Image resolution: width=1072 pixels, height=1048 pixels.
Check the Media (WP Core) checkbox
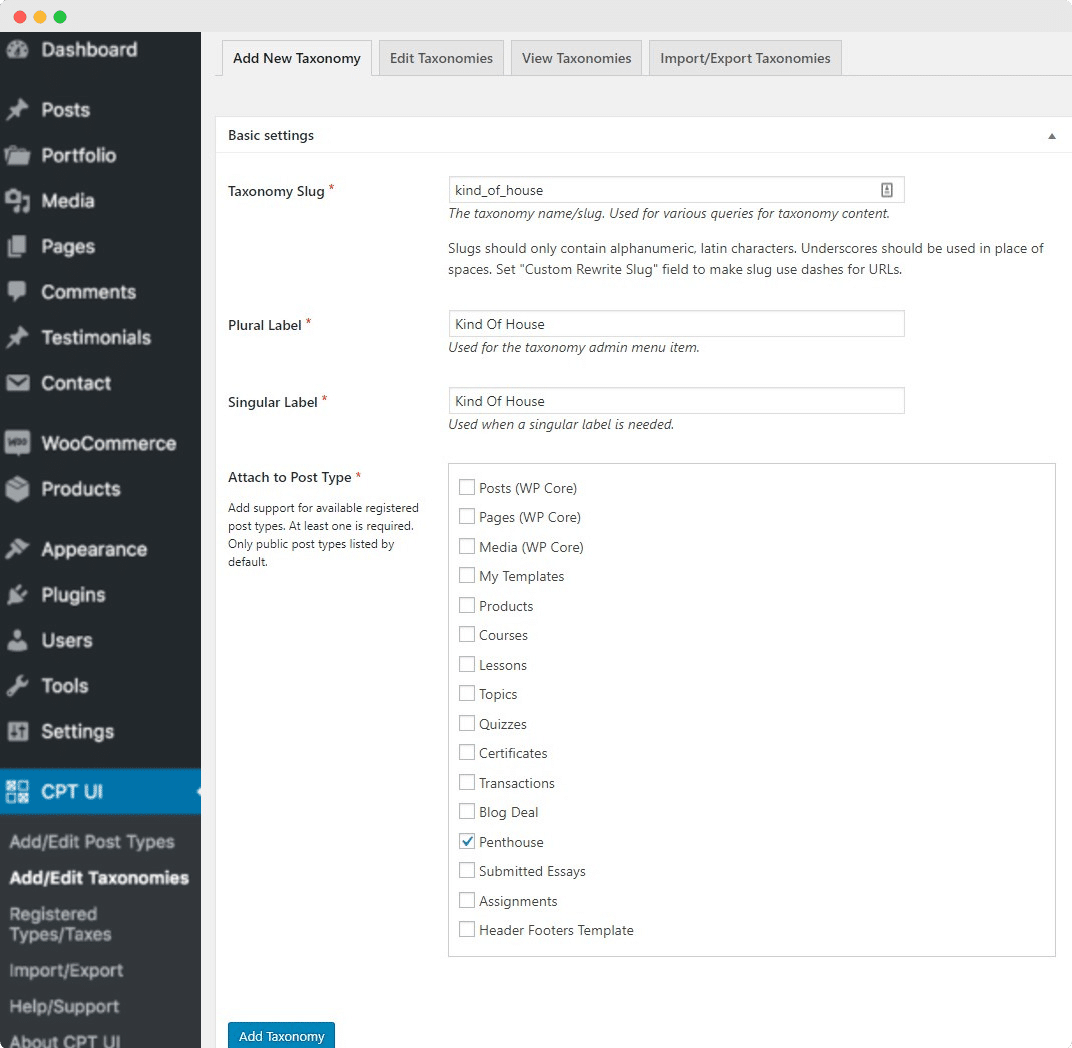[467, 546]
